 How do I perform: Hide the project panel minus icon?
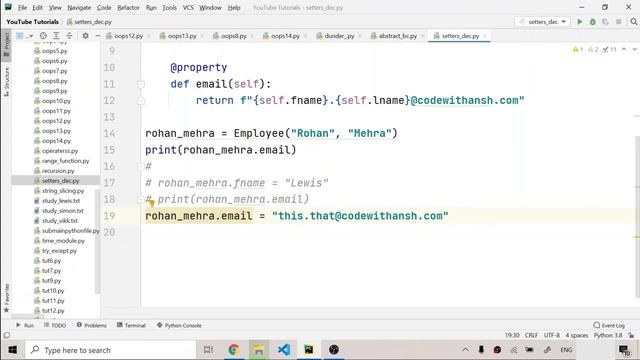pyautogui.click(x=97, y=36)
